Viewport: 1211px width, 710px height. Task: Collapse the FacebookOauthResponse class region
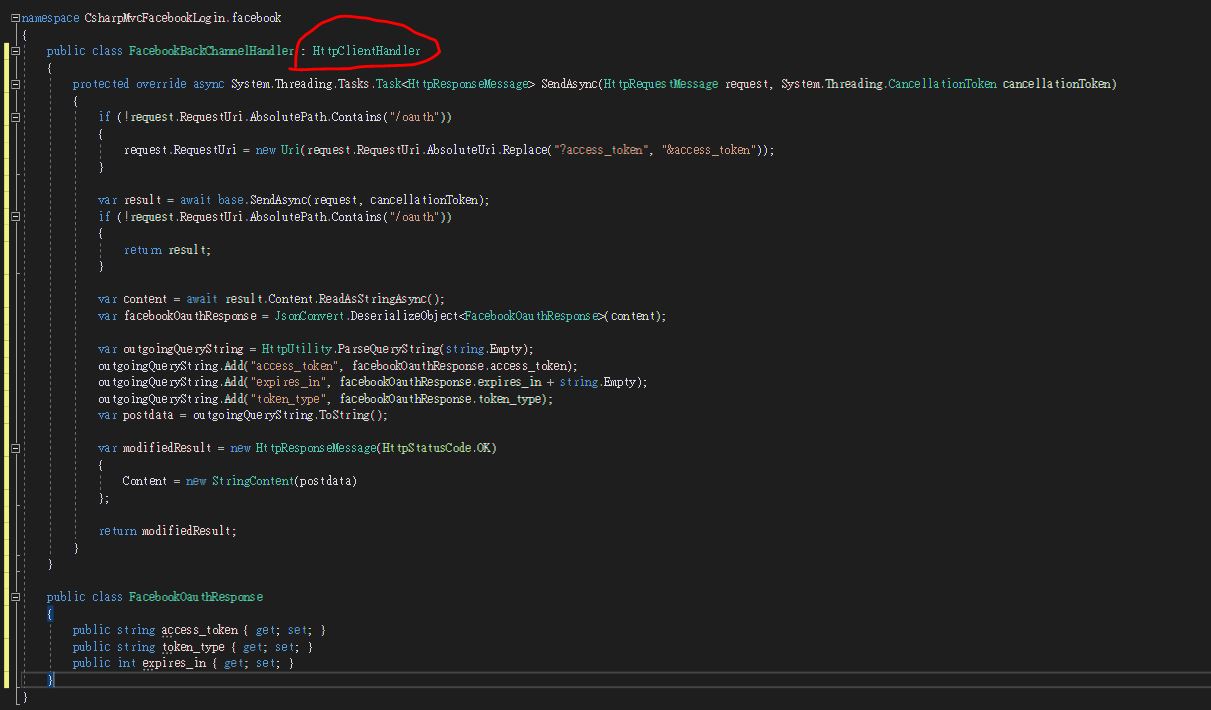[15, 597]
